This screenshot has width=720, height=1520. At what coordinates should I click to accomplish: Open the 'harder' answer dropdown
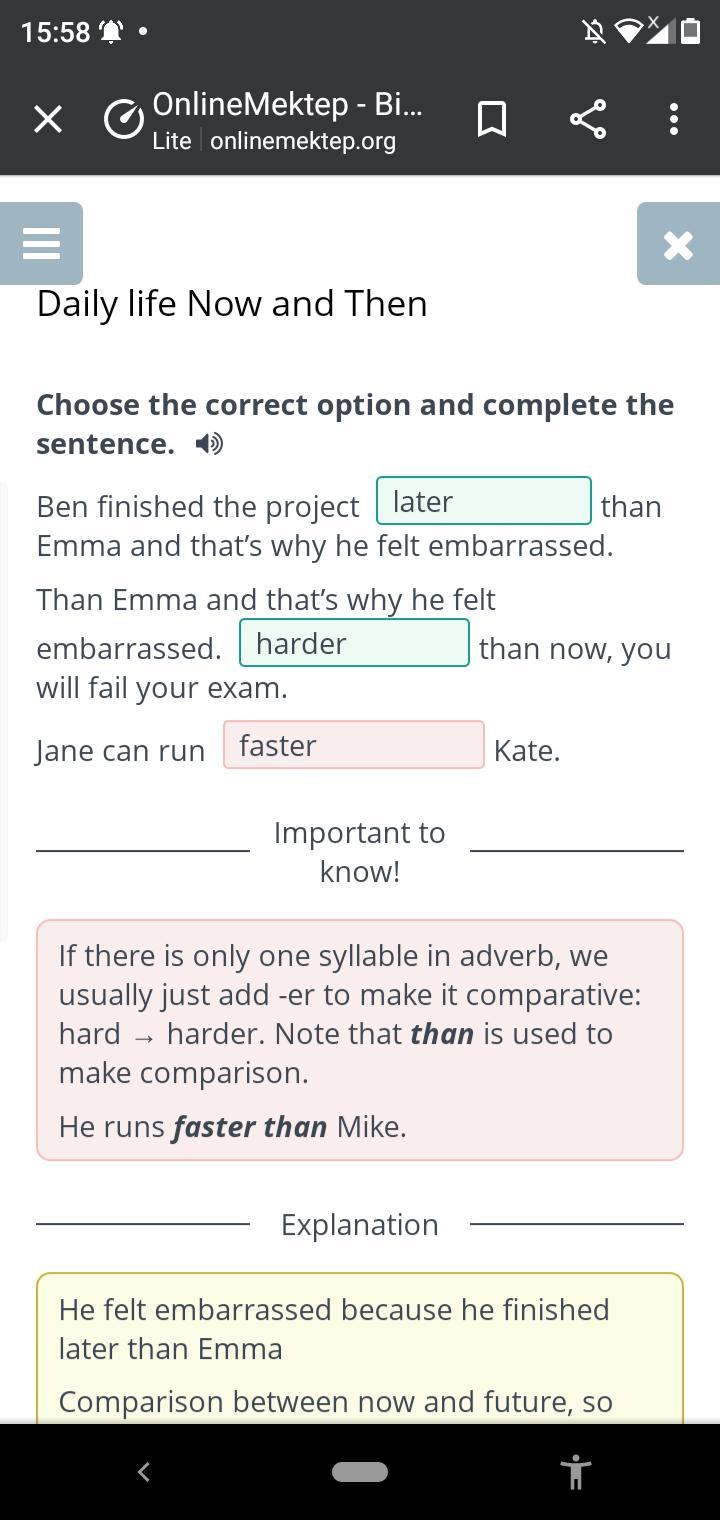(x=354, y=643)
